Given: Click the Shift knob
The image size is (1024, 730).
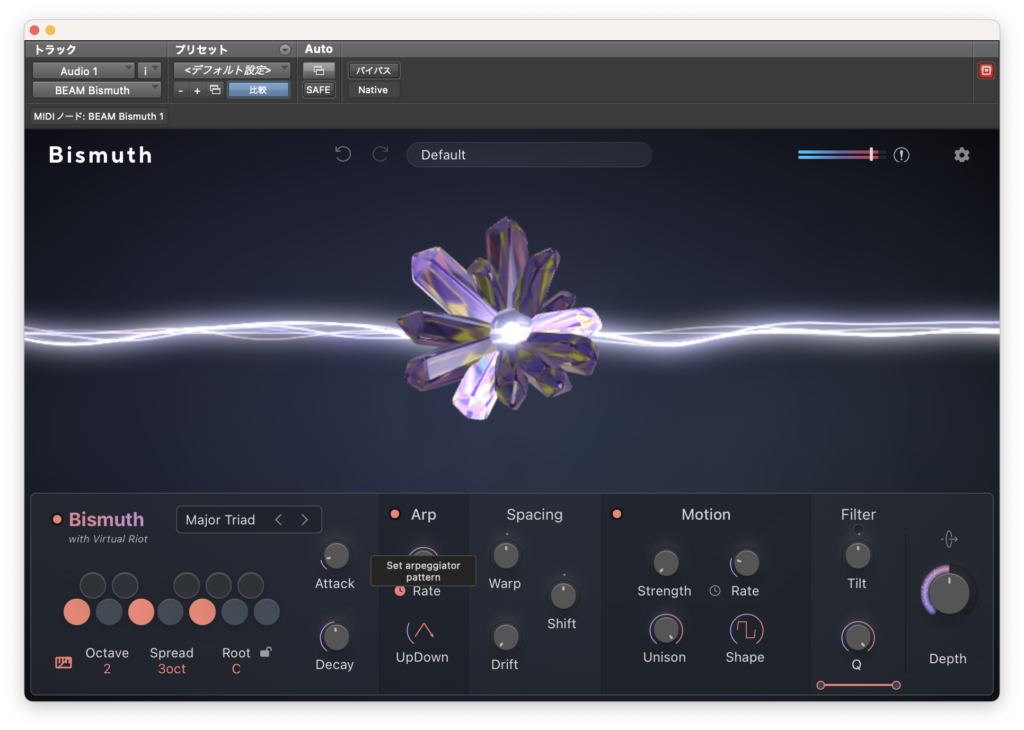Looking at the screenshot, I should 562,595.
